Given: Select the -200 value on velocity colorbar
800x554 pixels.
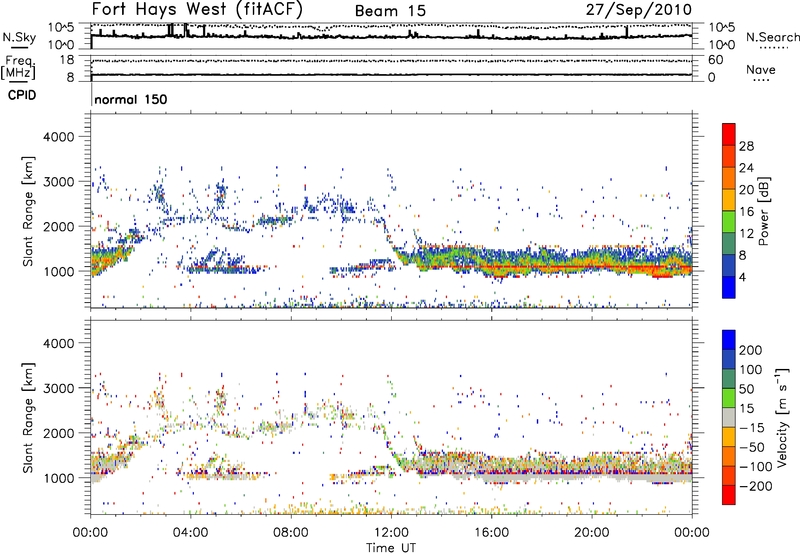Looking at the screenshot, I should point(755,486).
